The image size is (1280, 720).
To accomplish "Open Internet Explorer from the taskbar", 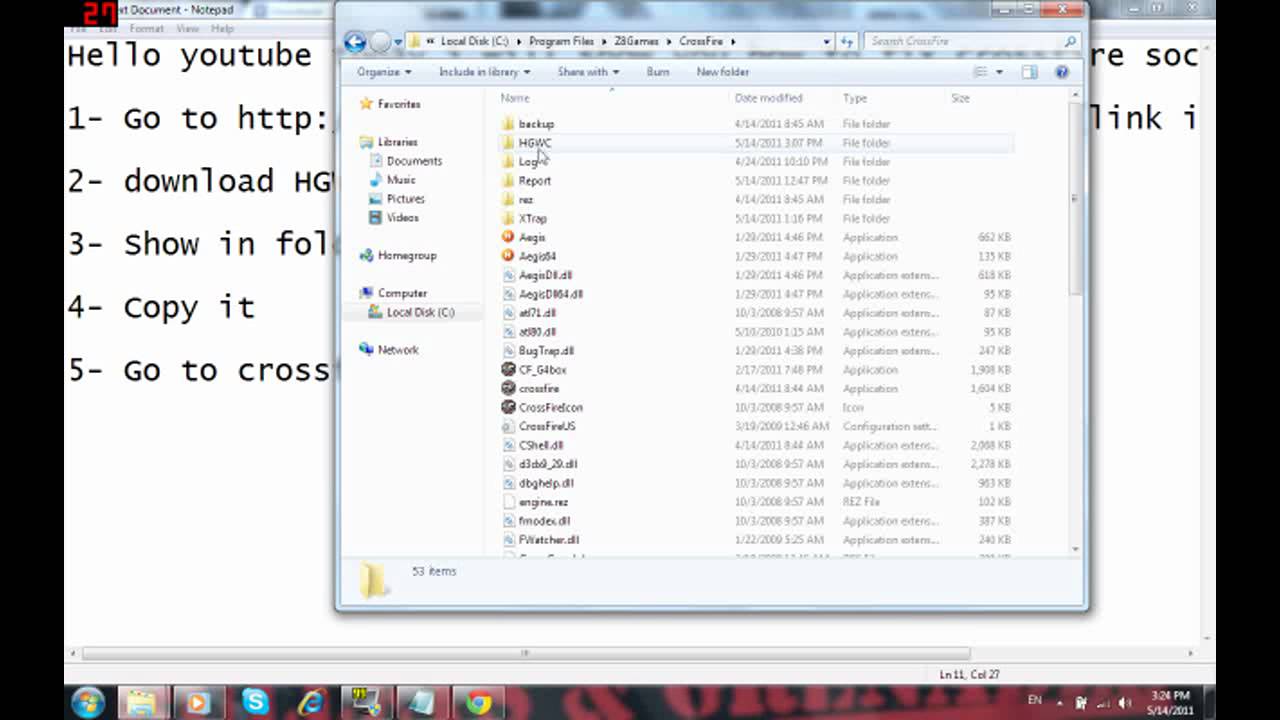I will (x=311, y=702).
